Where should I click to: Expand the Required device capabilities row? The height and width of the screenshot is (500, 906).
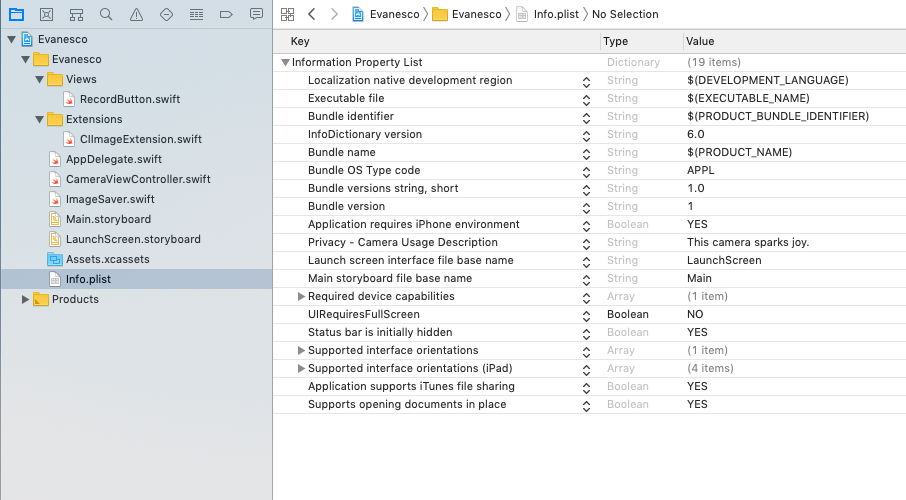[x=301, y=296]
